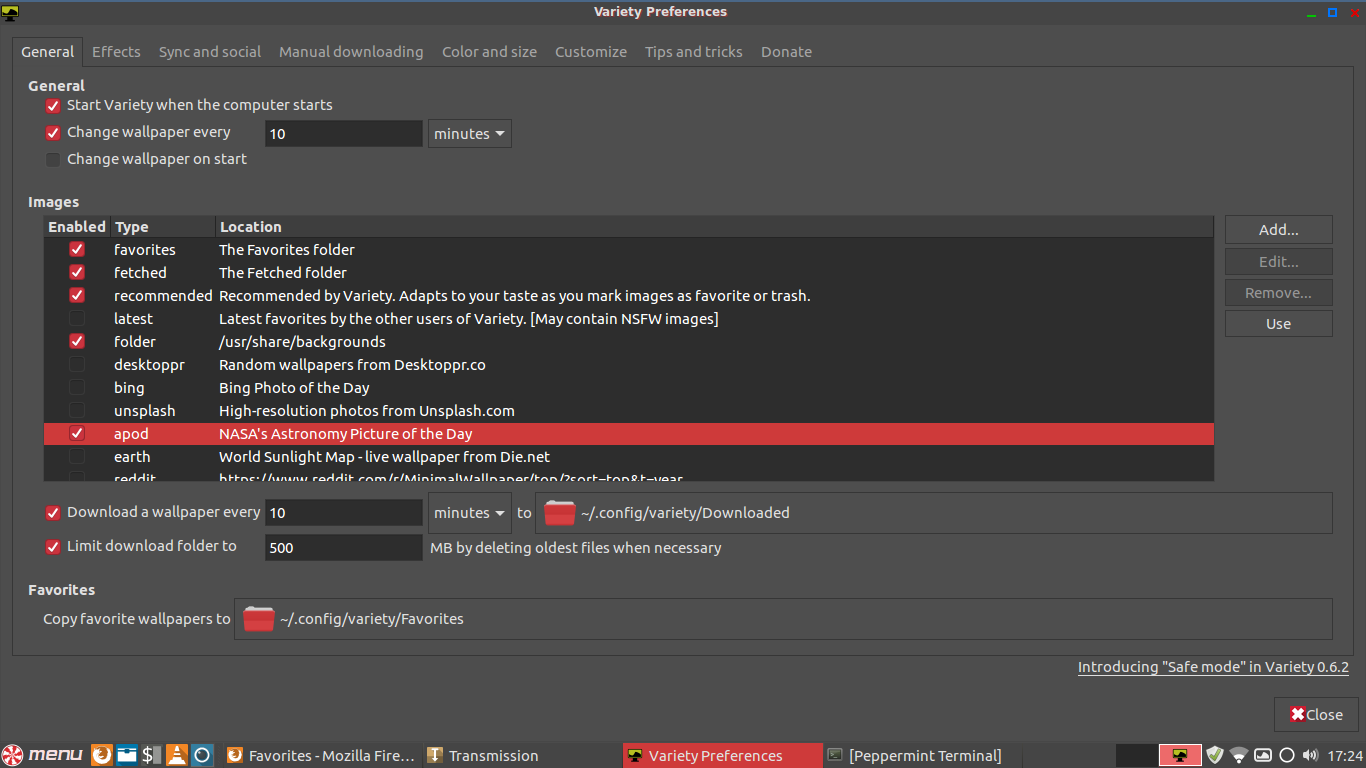This screenshot has height=768, width=1366.
Task: Click the Close button
Action: point(1316,714)
